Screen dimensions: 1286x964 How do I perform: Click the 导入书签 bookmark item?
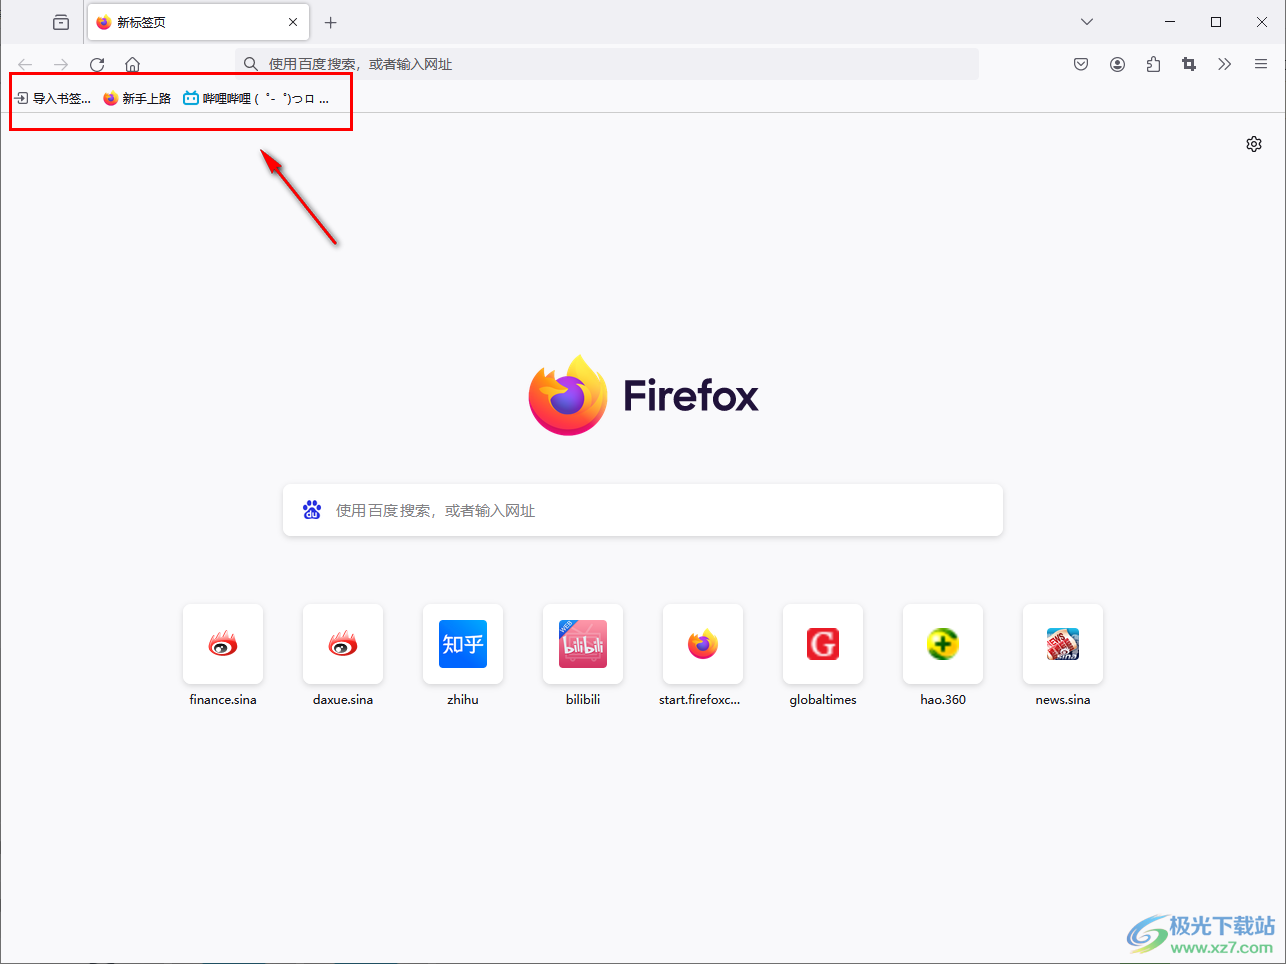(53, 98)
